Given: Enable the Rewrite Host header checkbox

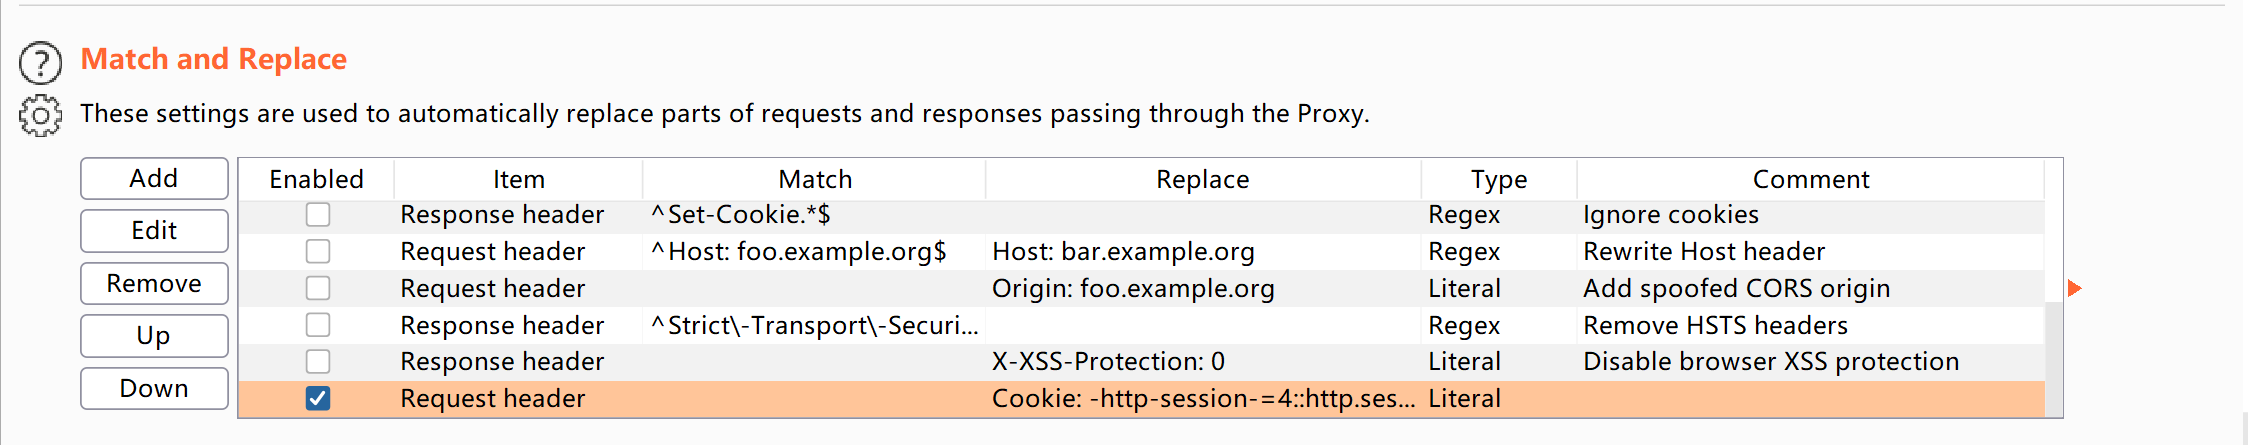Looking at the screenshot, I should pyautogui.click(x=318, y=251).
